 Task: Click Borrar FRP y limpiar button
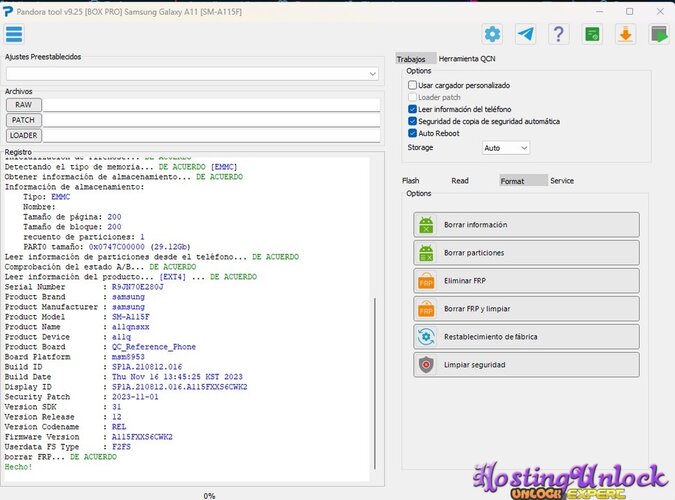(526, 309)
